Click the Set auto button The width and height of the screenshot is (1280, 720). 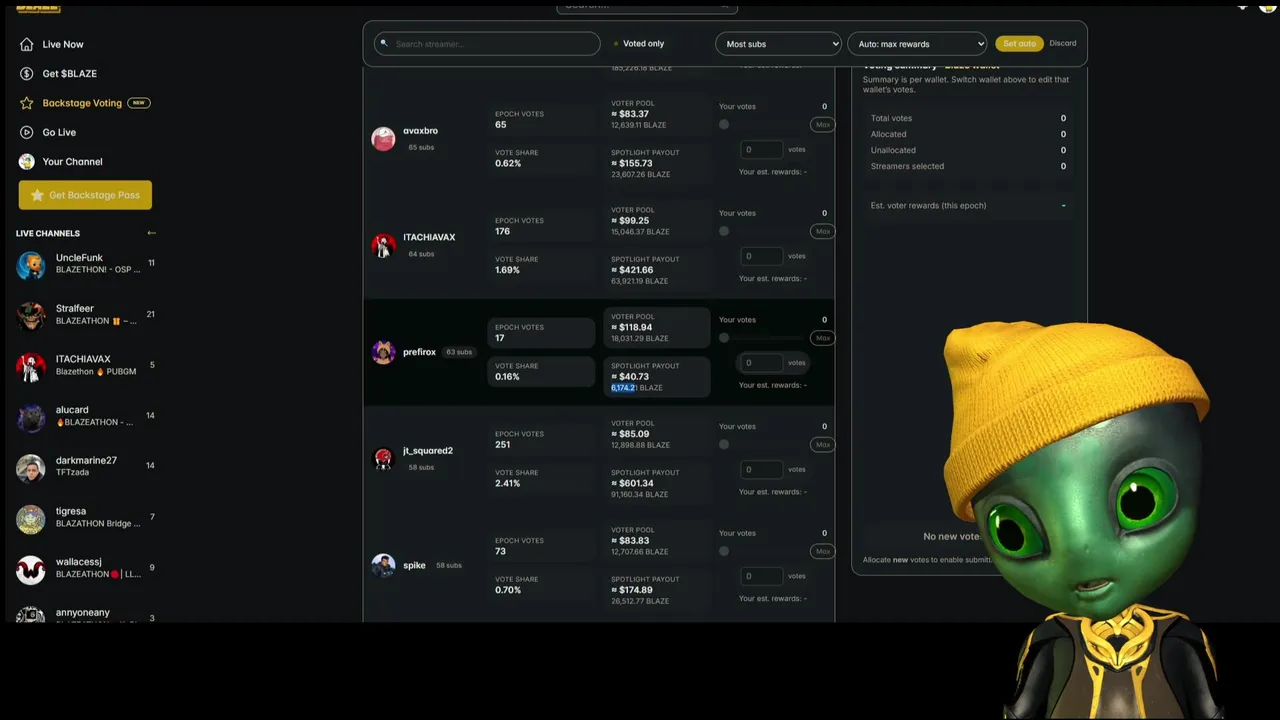click(1019, 44)
